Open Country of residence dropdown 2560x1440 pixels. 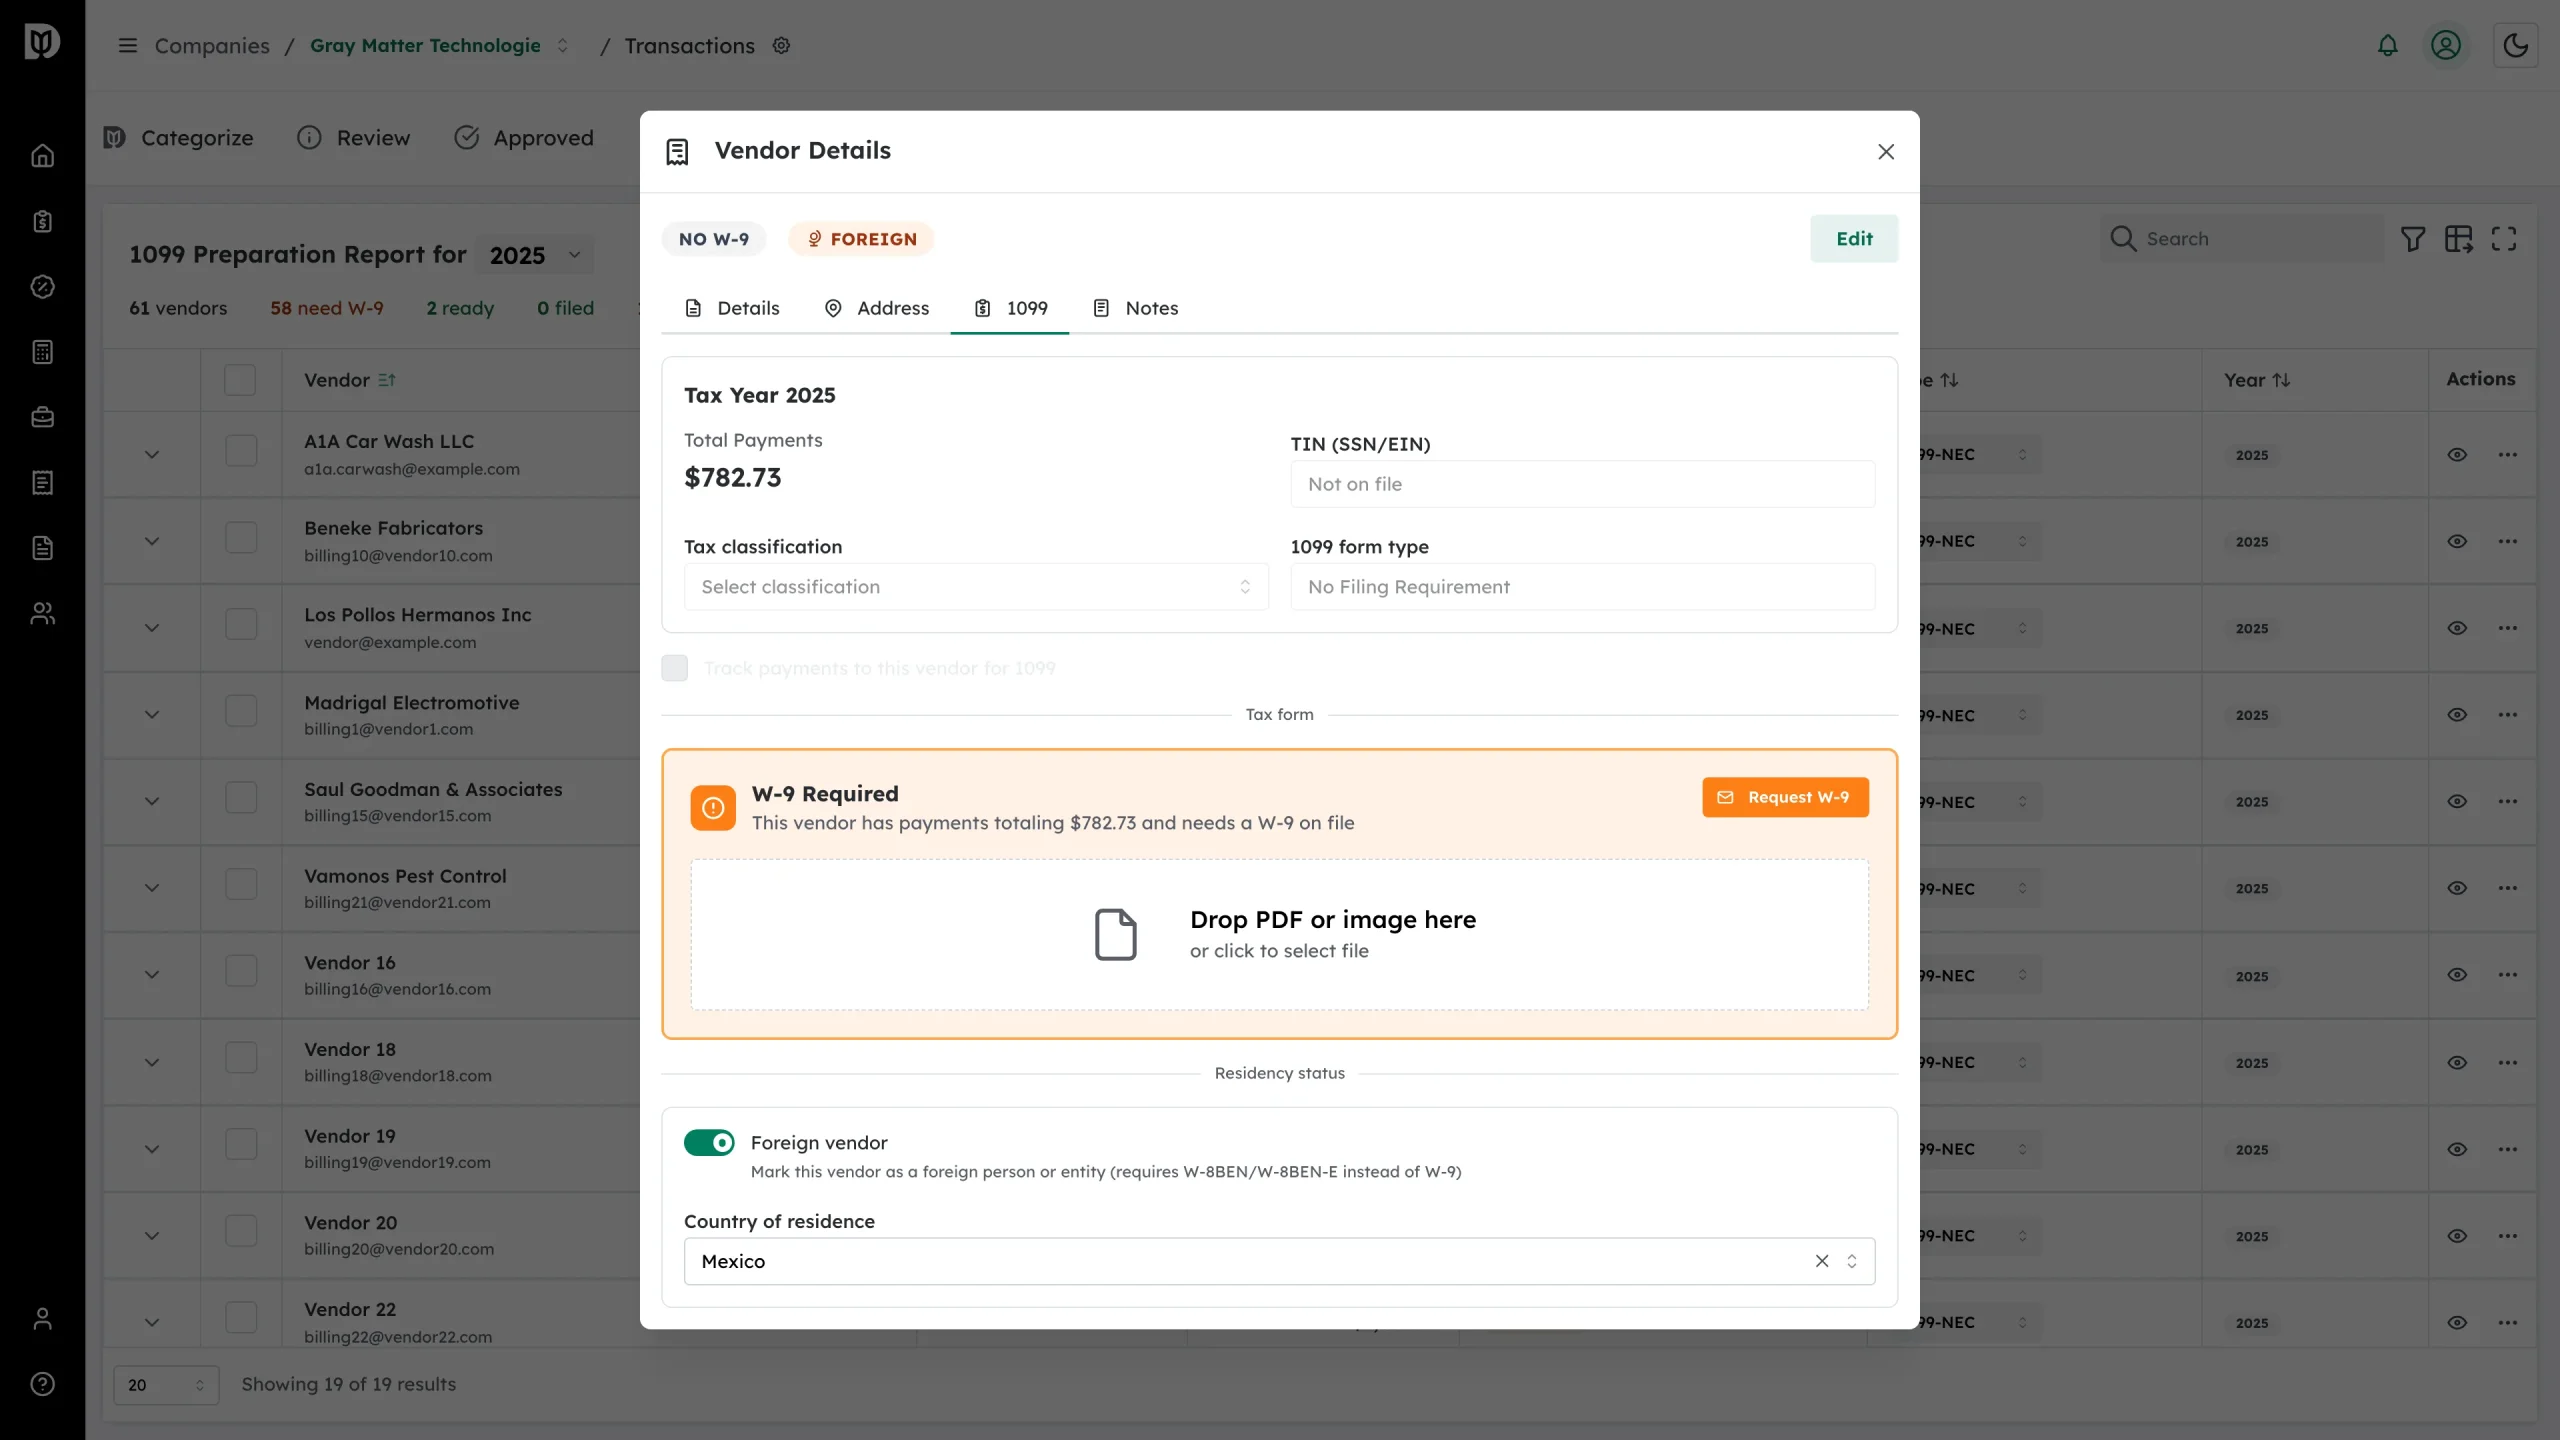click(x=1279, y=1261)
